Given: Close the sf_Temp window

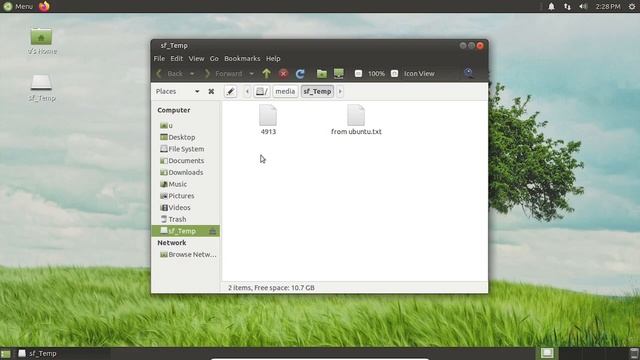Looking at the screenshot, I should [480, 45].
